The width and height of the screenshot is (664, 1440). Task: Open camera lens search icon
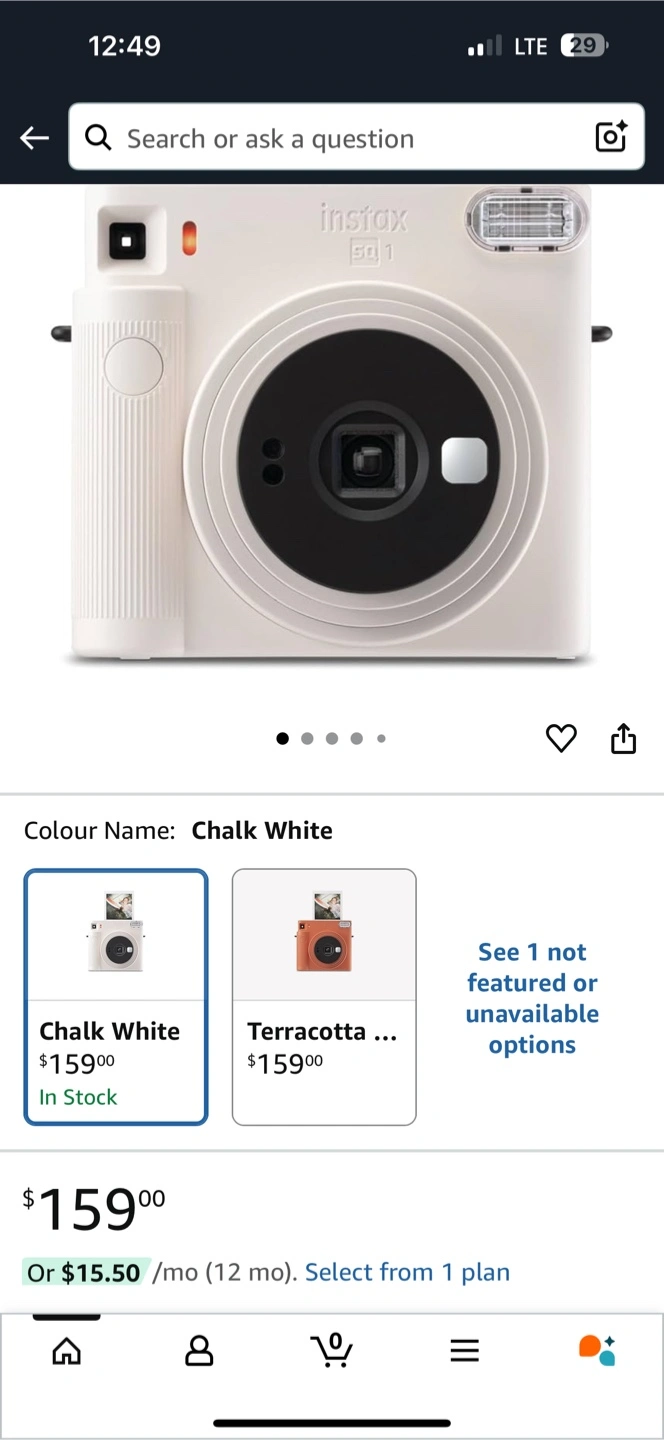click(611, 137)
